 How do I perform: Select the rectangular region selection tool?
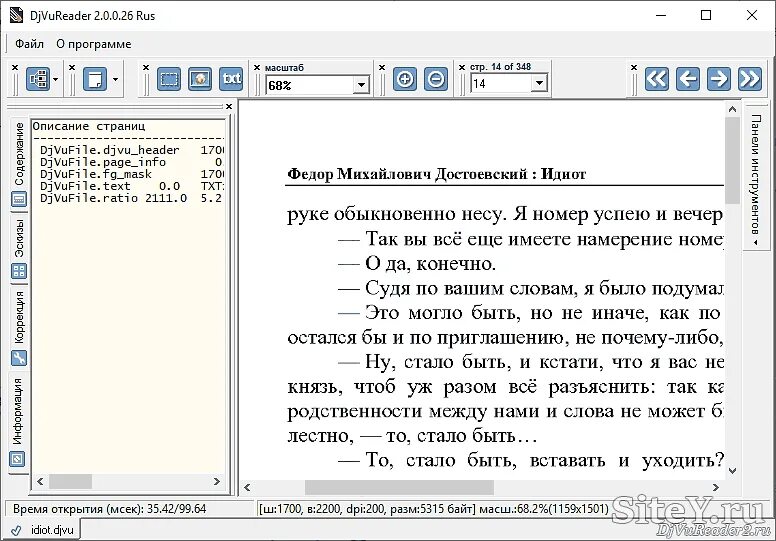pyautogui.click(x=169, y=79)
